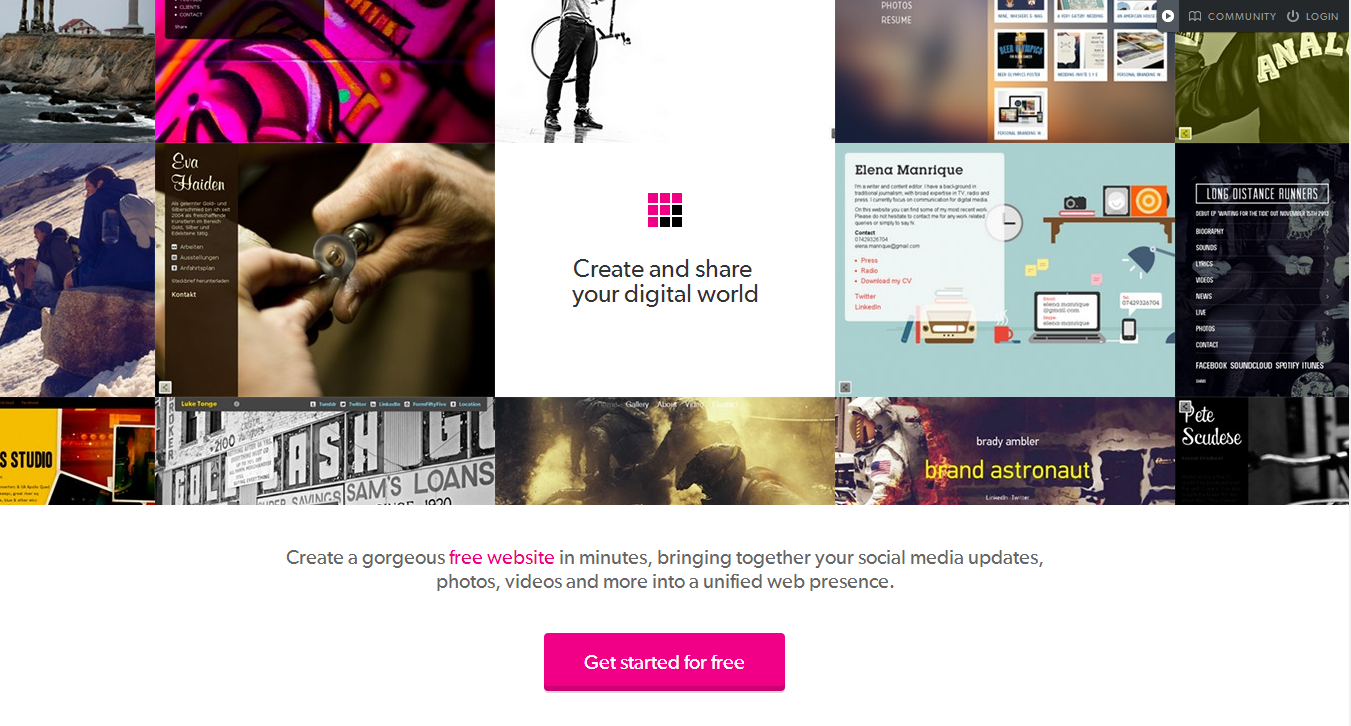The width and height of the screenshot is (1351, 726).
Task: Open the Luke Tonge Sam's Loans thumbnail
Action: [x=325, y=451]
